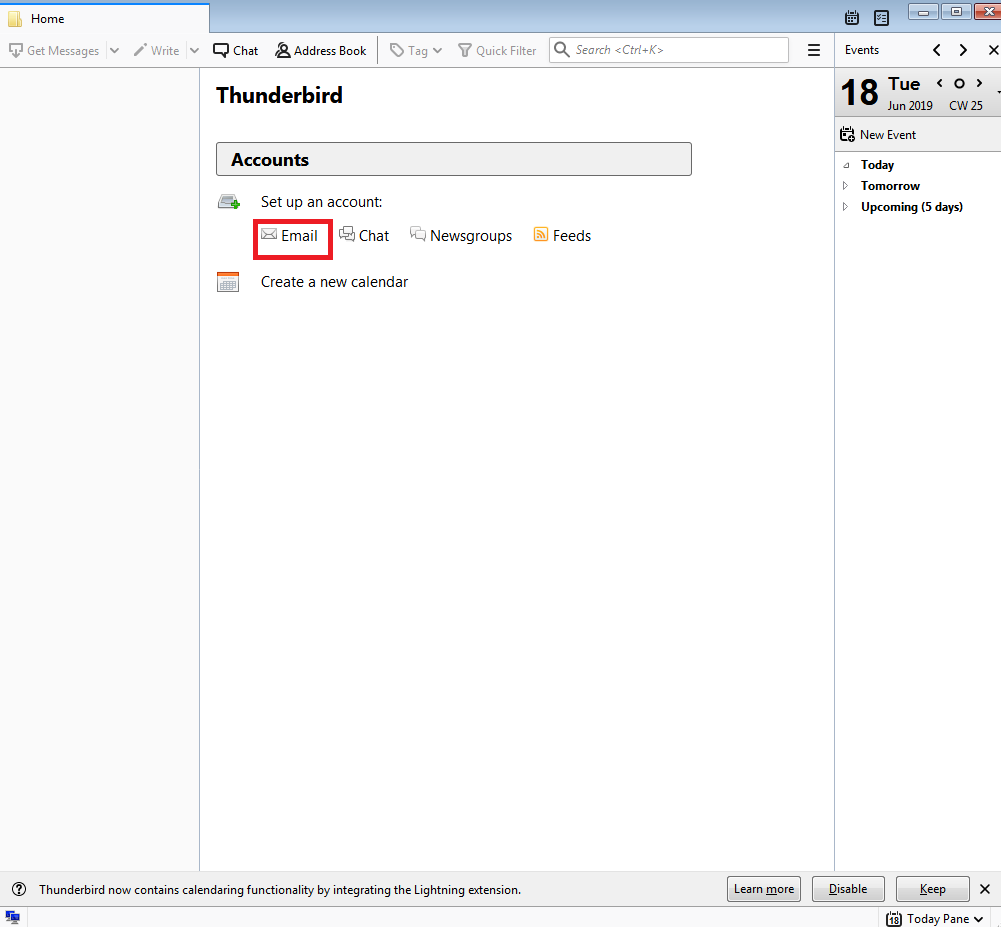The width and height of the screenshot is (1001, 927).
Task: Click the Events pane title
Action: (862, 50)
